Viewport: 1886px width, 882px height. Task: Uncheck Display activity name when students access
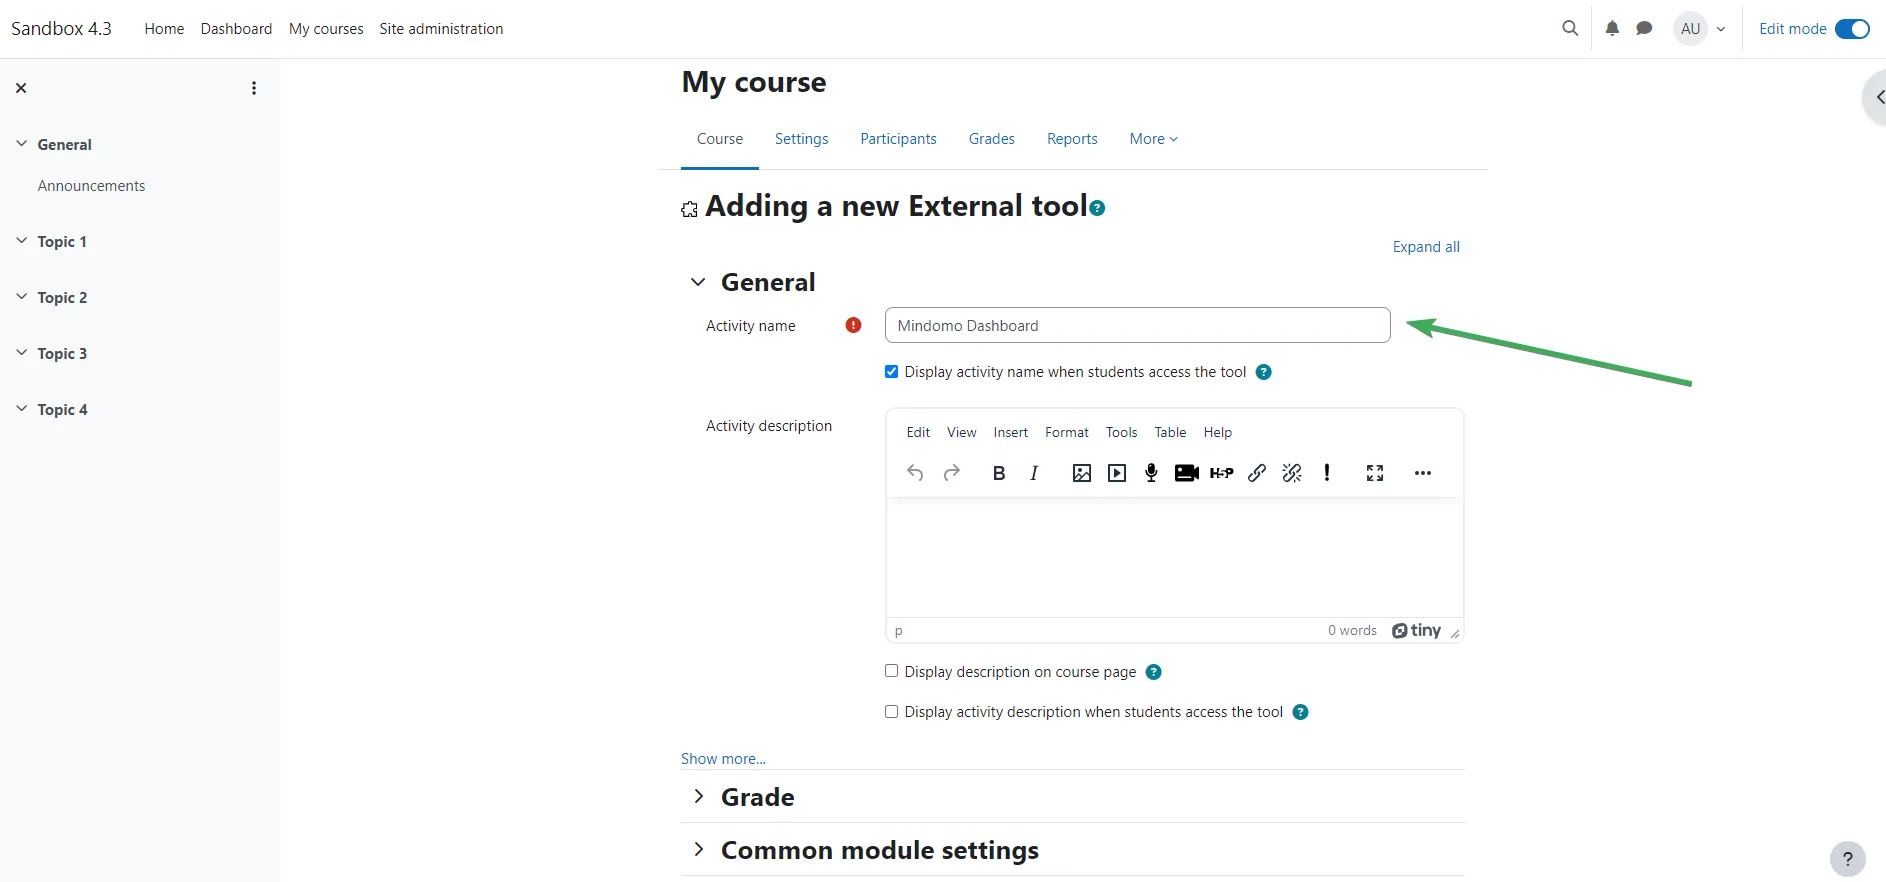coord(891,372)
